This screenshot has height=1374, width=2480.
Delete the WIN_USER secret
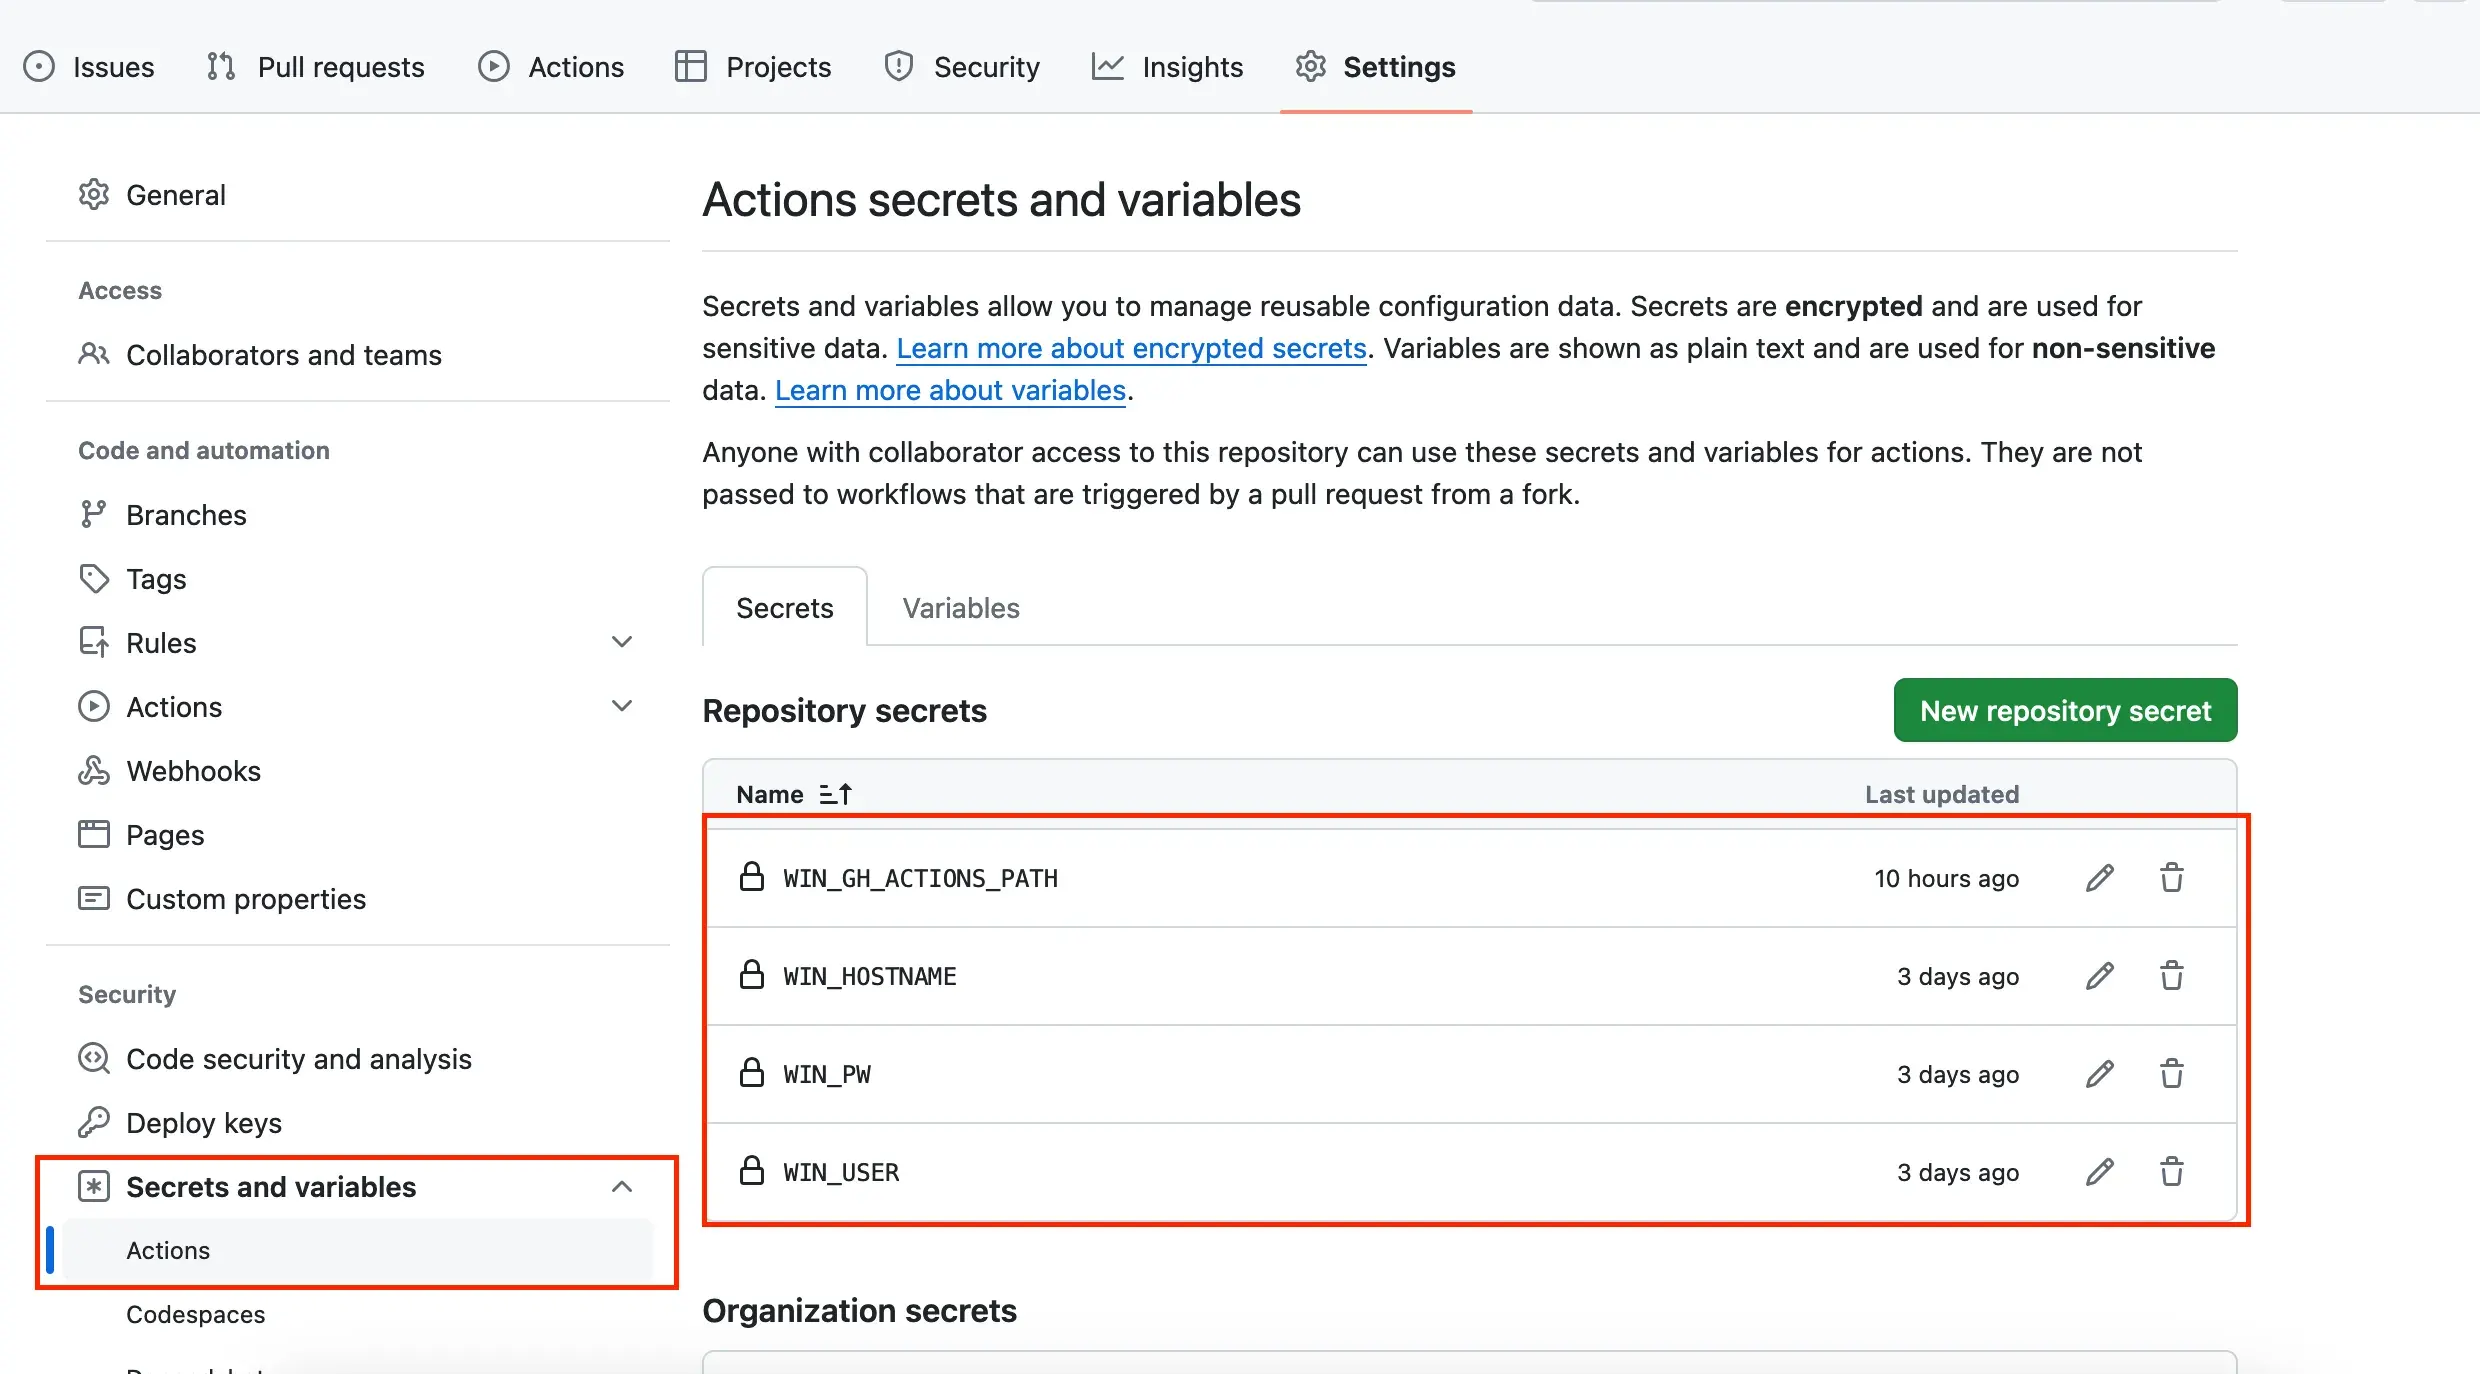[2172, 1172]
